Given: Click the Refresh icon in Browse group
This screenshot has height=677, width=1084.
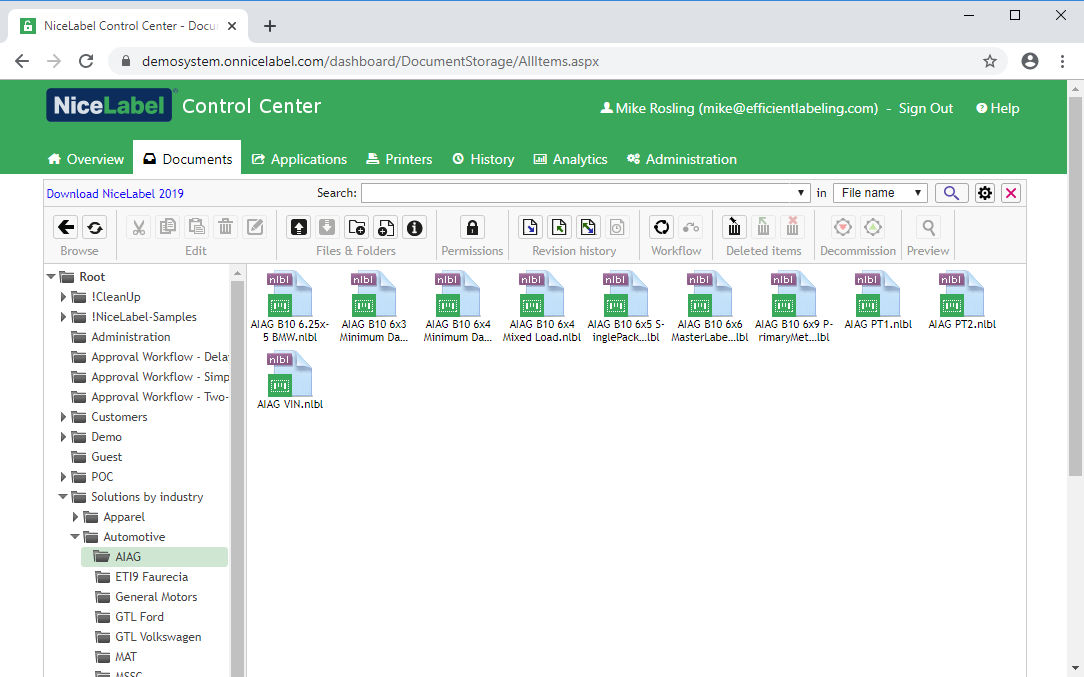Looking at the screenshot, I should [x=94, y=227].
